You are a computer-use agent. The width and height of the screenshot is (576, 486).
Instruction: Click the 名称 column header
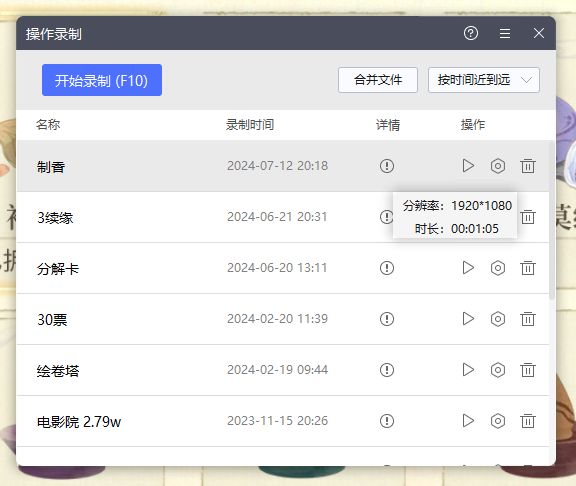click(48, 125)
